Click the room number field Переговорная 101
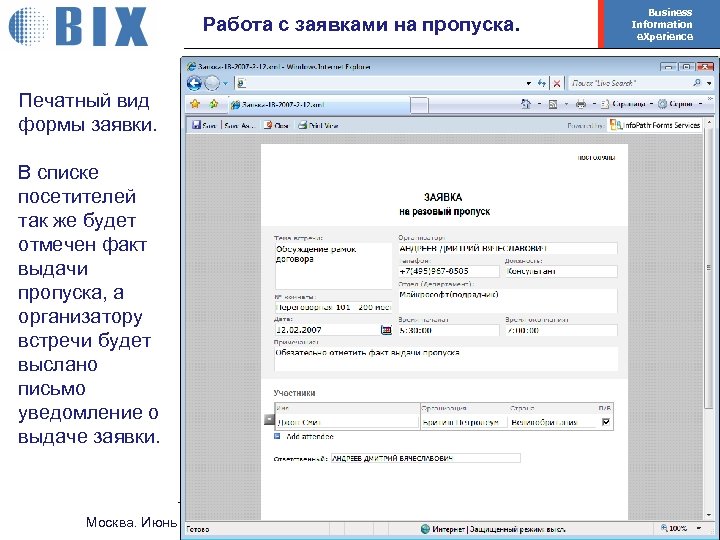720x540 pixels. coord(333,307)
